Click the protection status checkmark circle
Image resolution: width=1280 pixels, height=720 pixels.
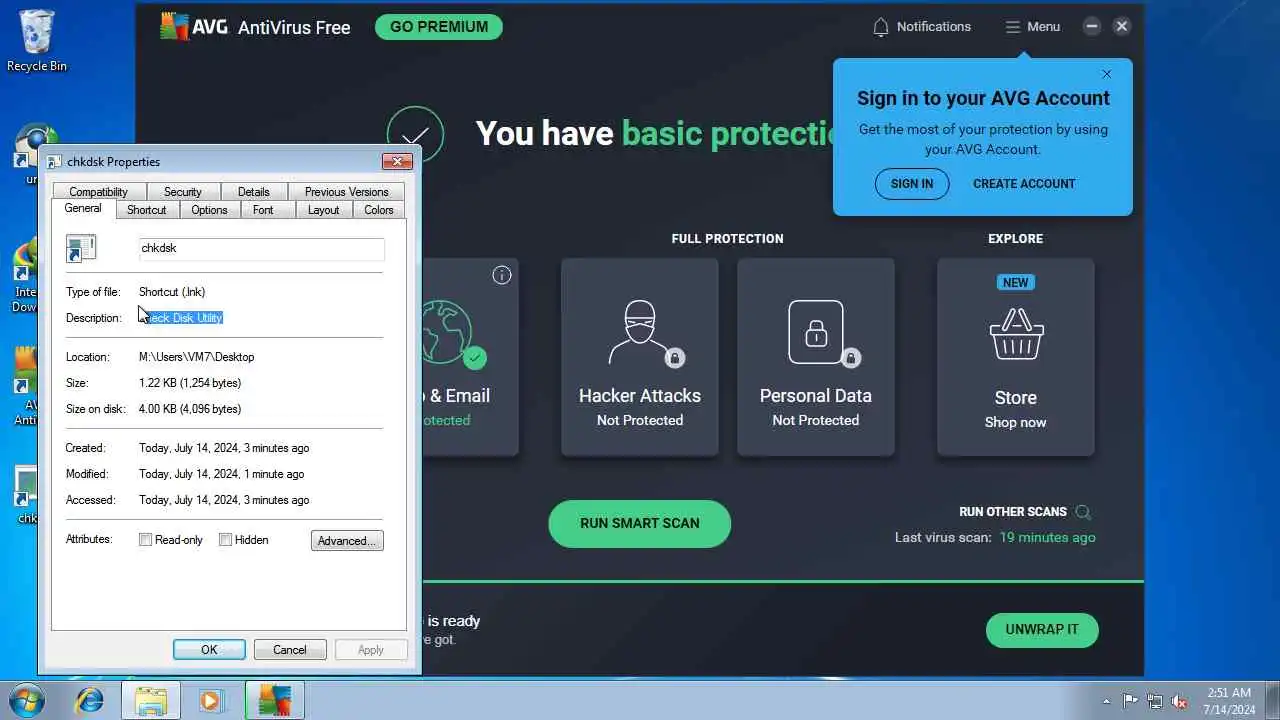(x=415, y=135)
